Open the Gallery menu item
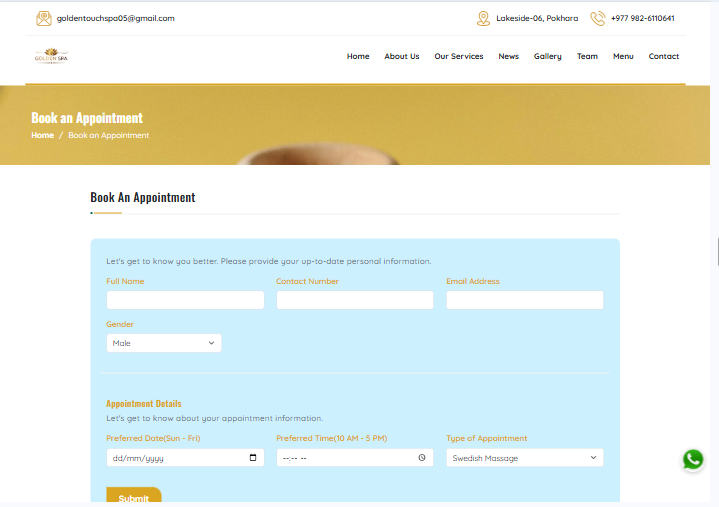Screen dimensions: 719x507 coord(548,56)
